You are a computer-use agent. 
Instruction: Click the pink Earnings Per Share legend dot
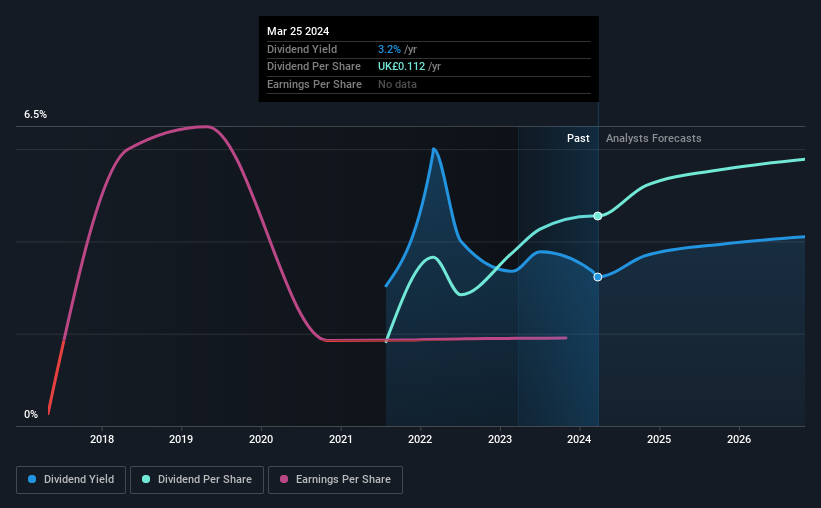pyautogui.click(x=284, y=479)
